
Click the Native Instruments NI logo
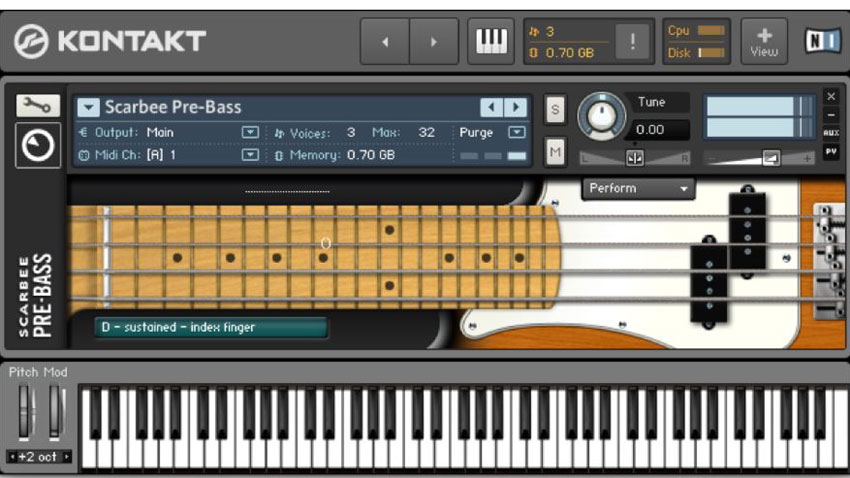click(x=822, y=41)
